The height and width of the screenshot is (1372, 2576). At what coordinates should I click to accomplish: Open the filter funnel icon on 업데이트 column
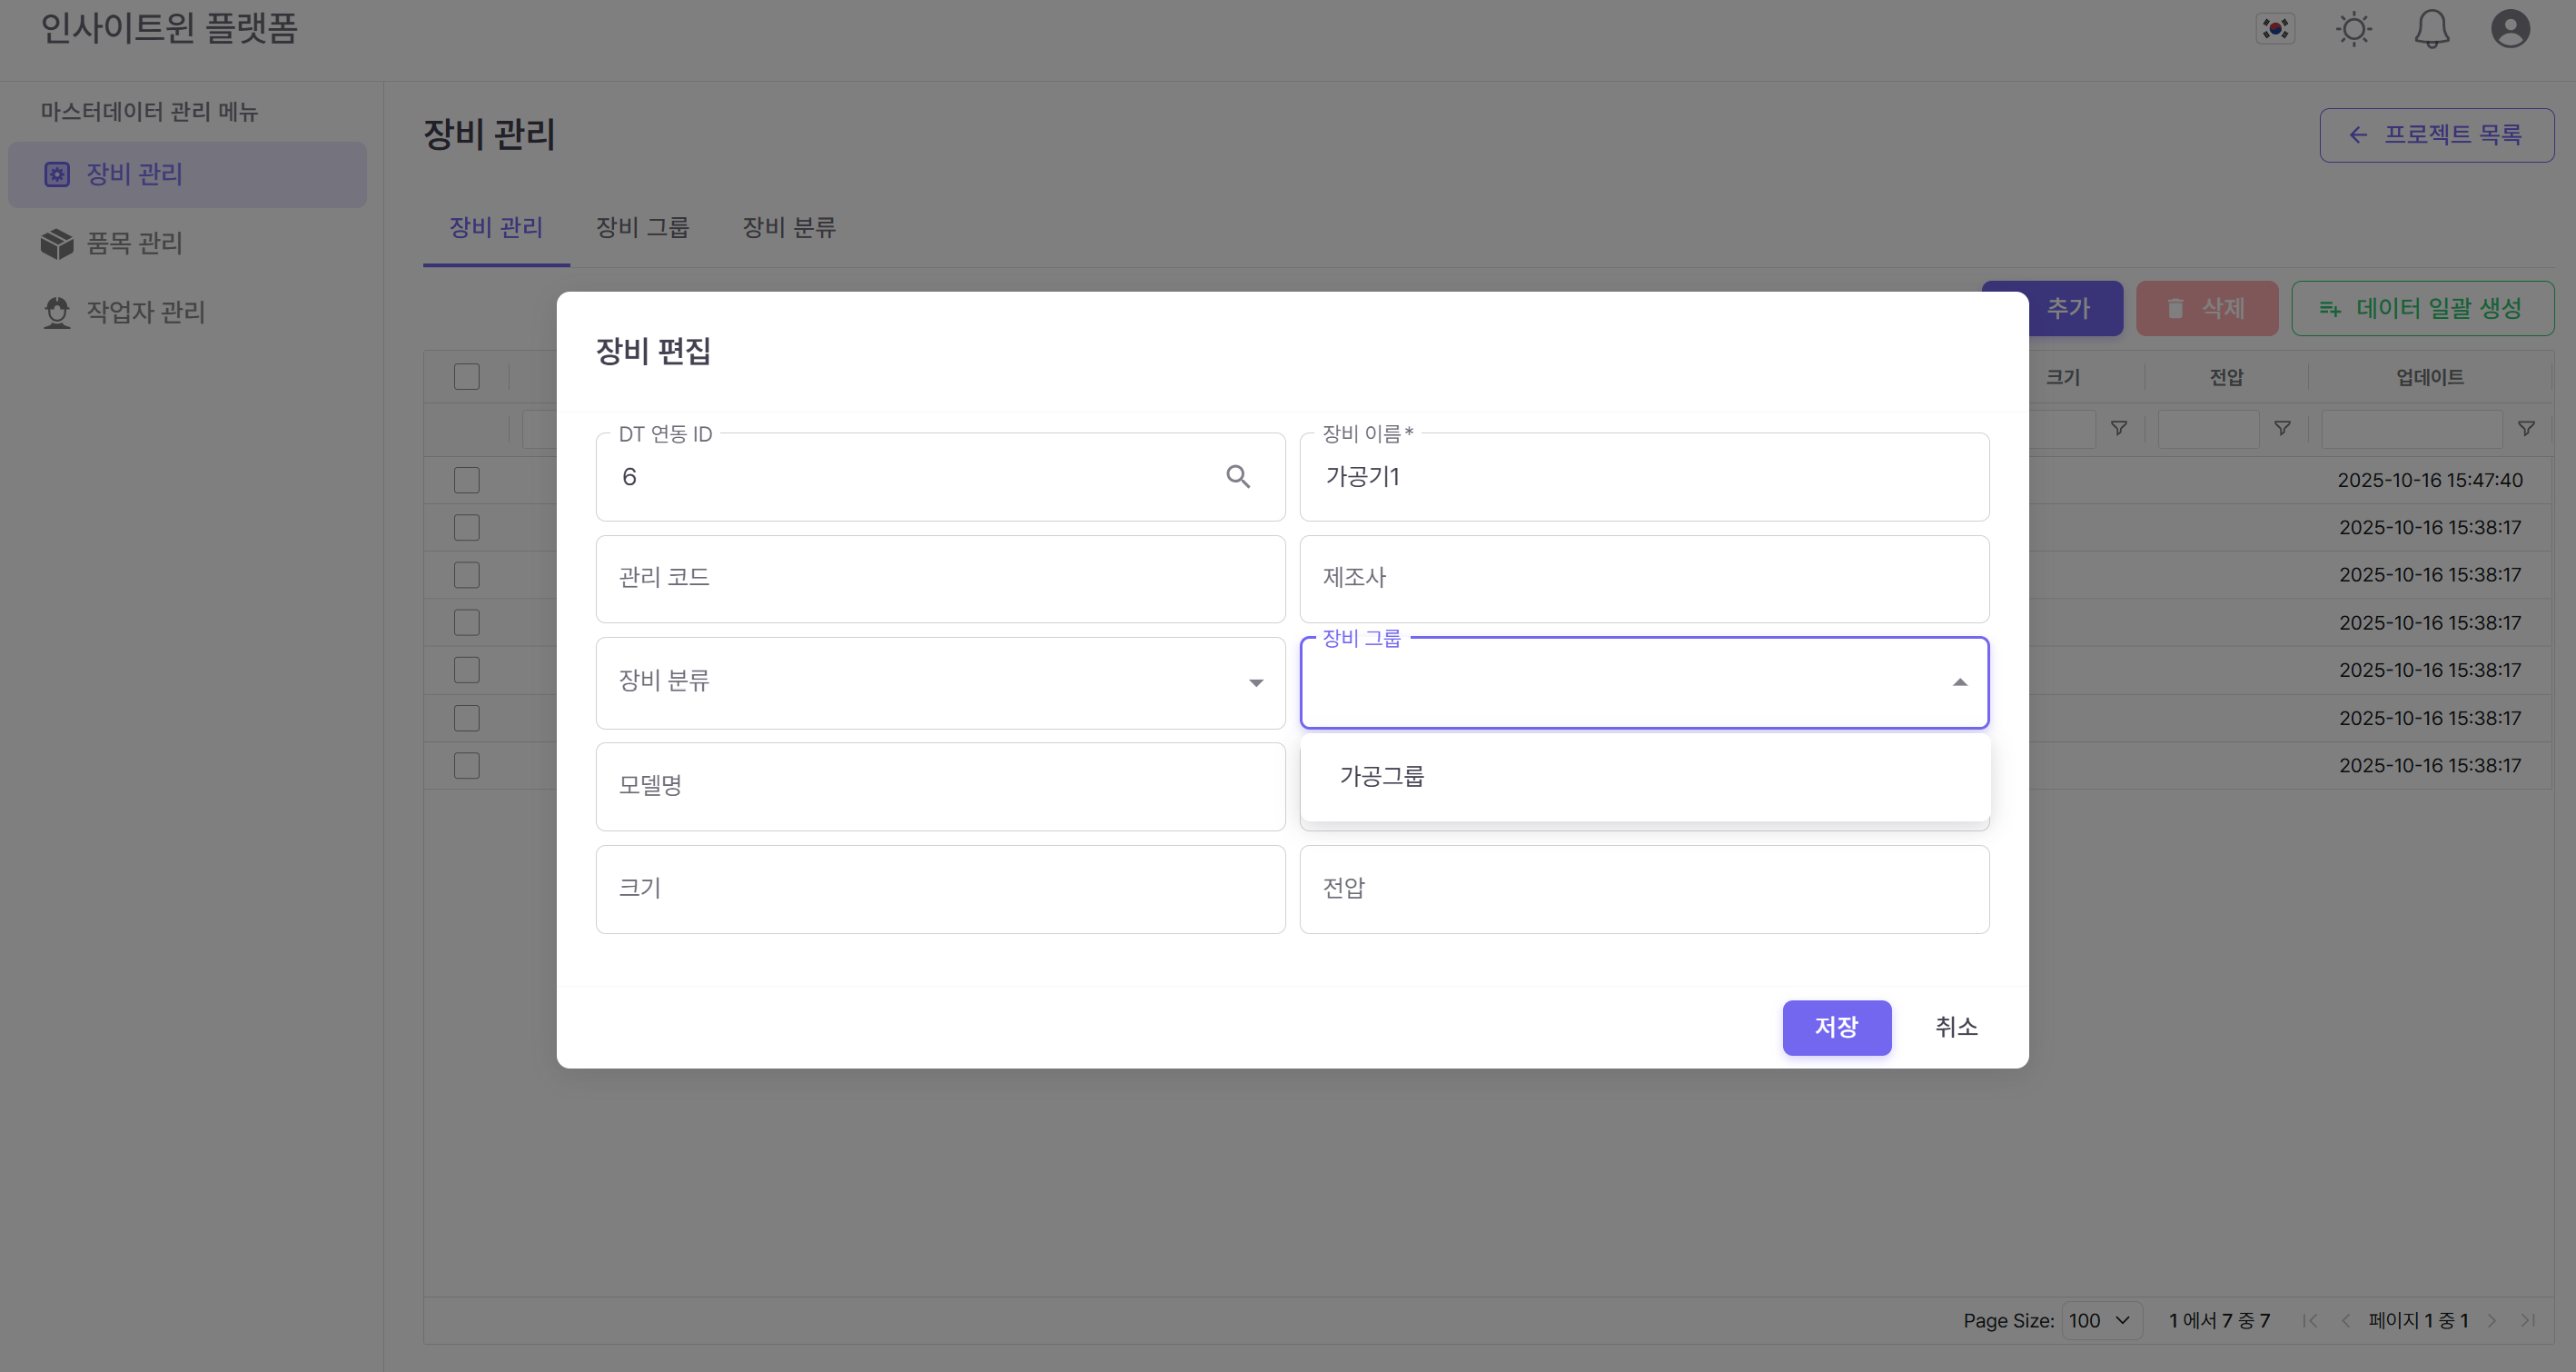pos(2528,428)
